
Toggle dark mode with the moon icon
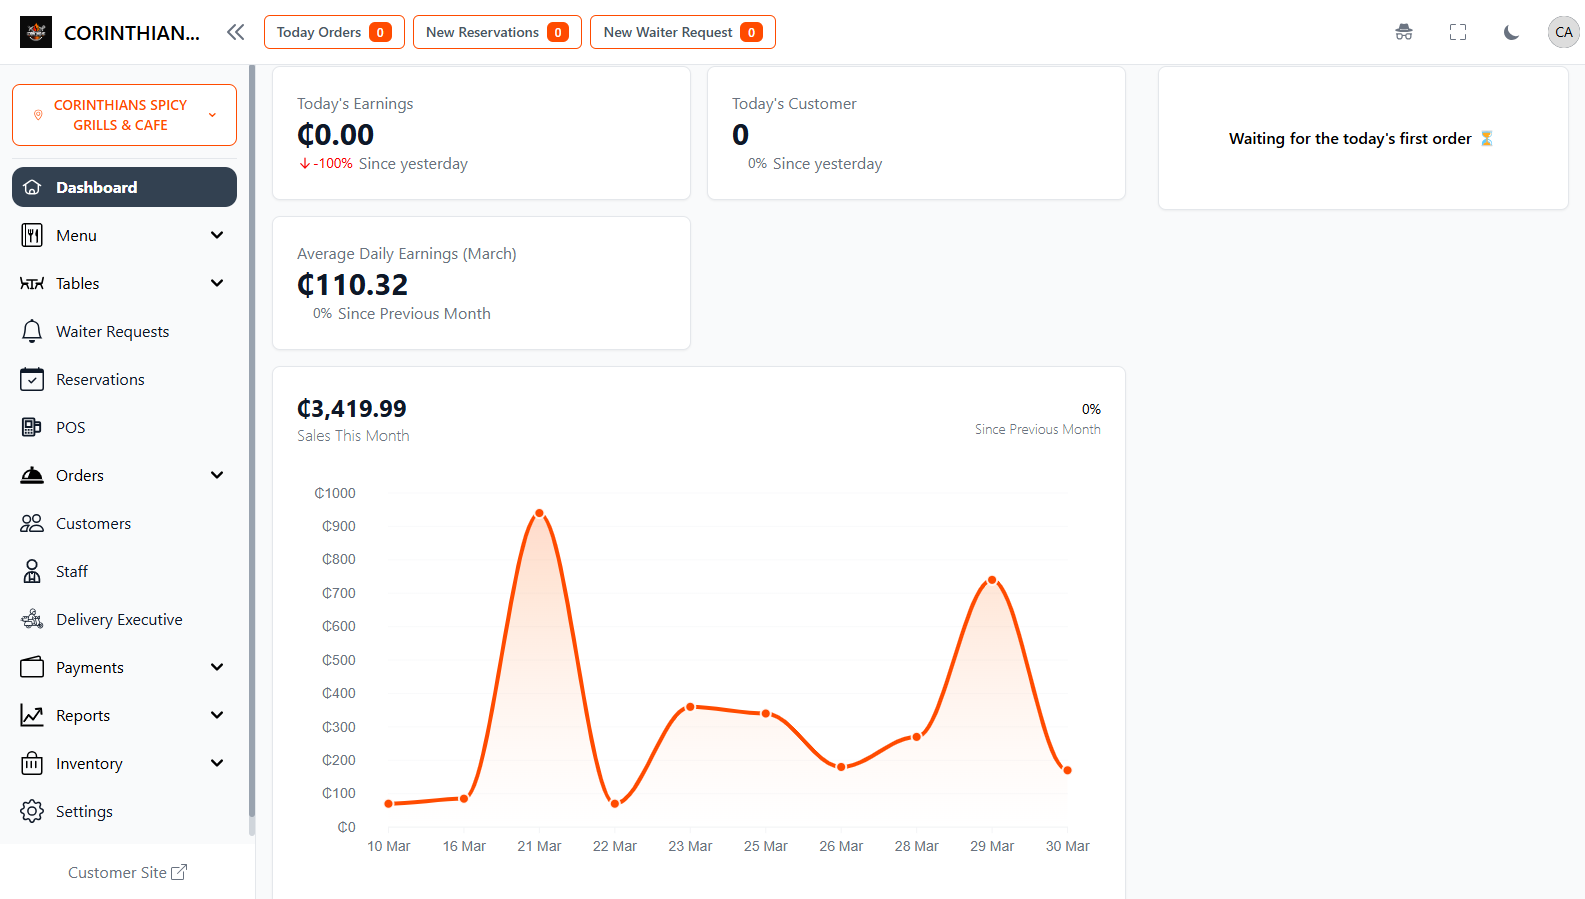click(1511, 32)
